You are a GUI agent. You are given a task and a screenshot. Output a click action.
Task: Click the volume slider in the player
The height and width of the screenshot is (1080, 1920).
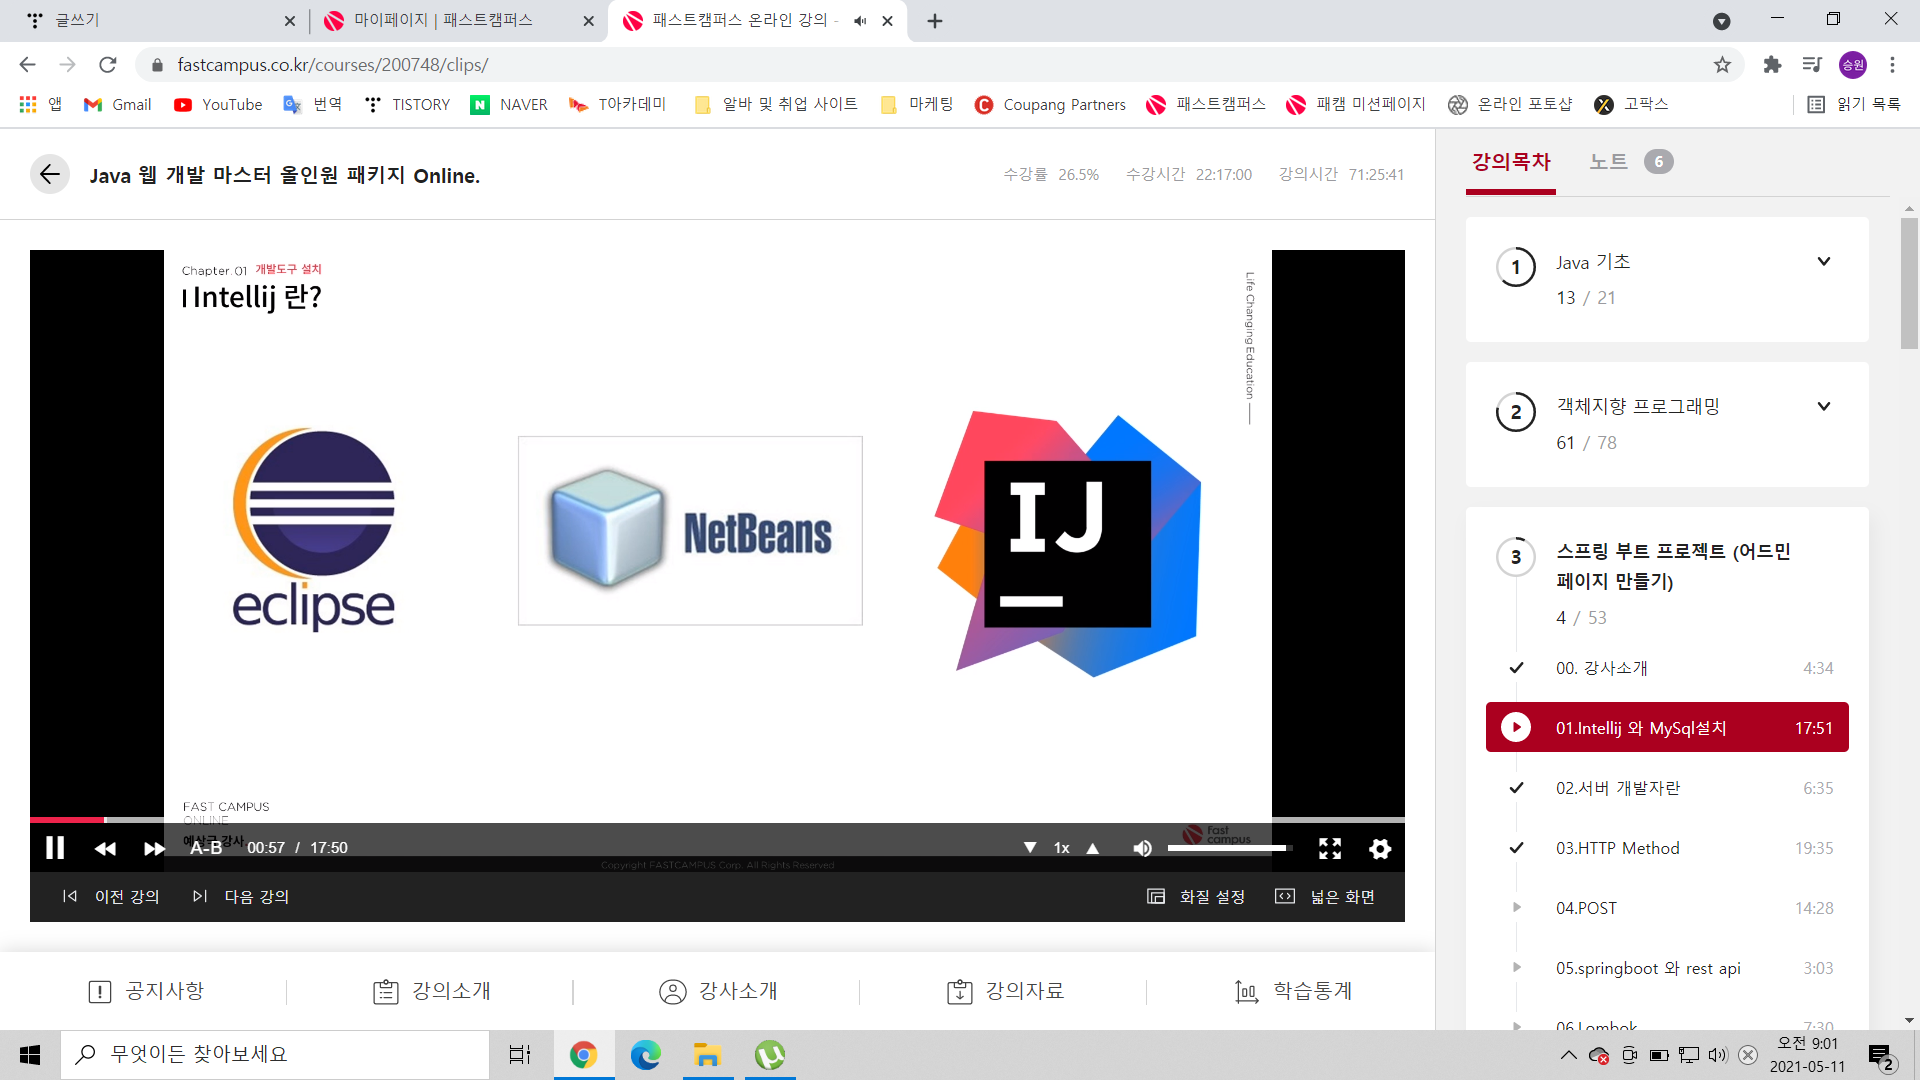coord(1228,849)
